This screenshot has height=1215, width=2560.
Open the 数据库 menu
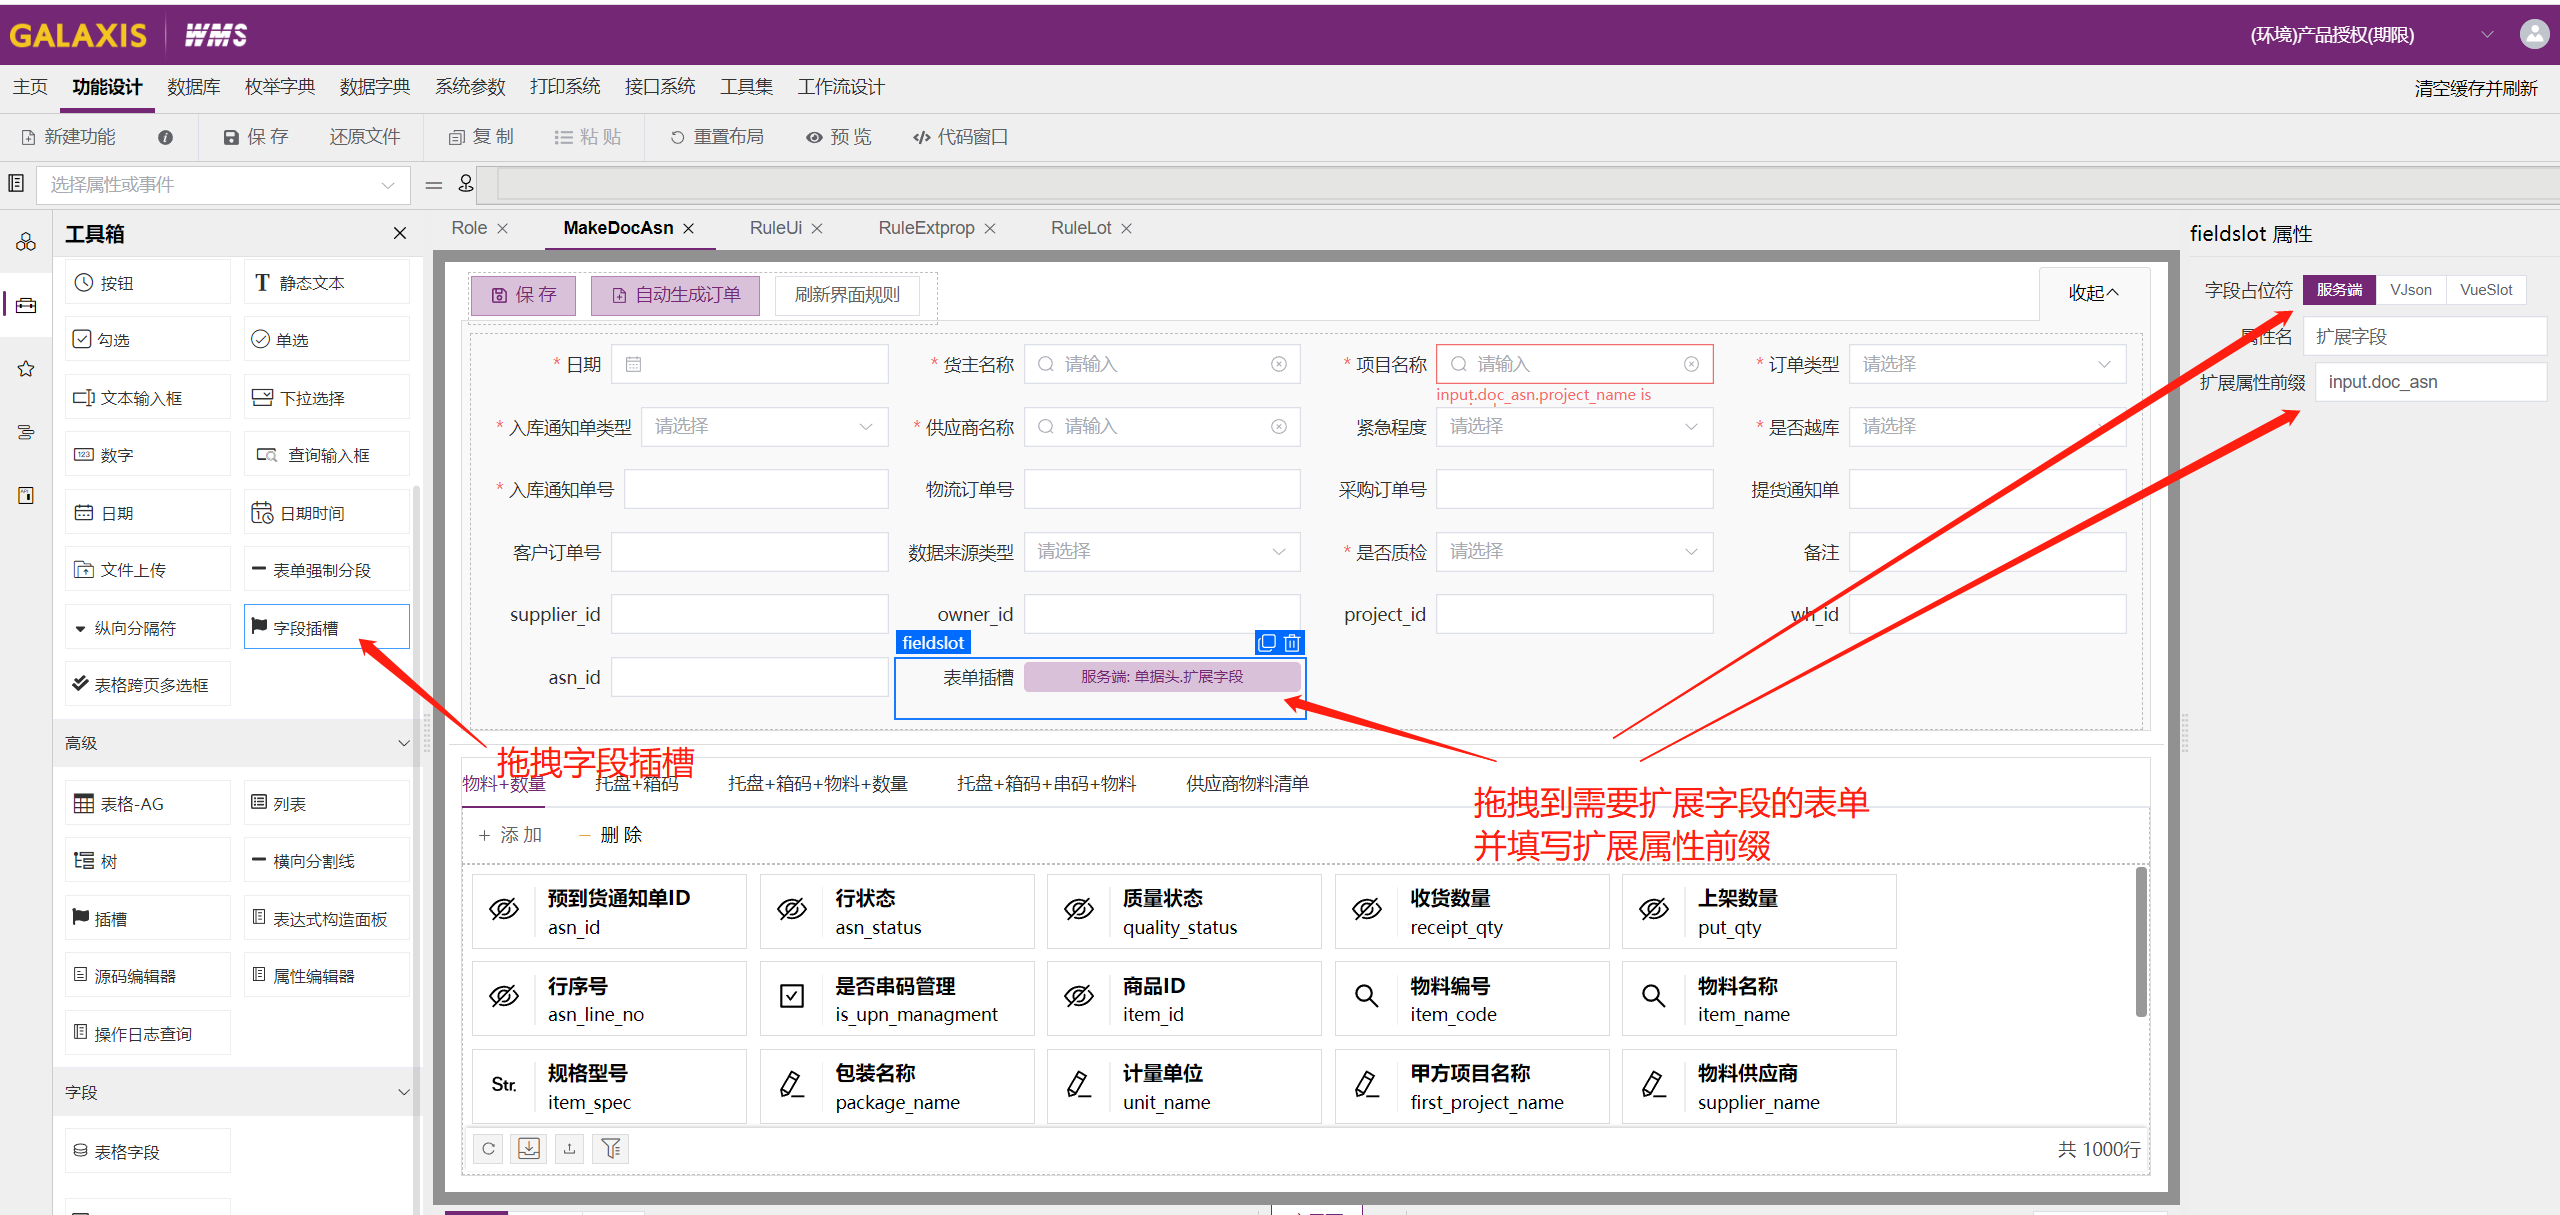click(193, 87)
